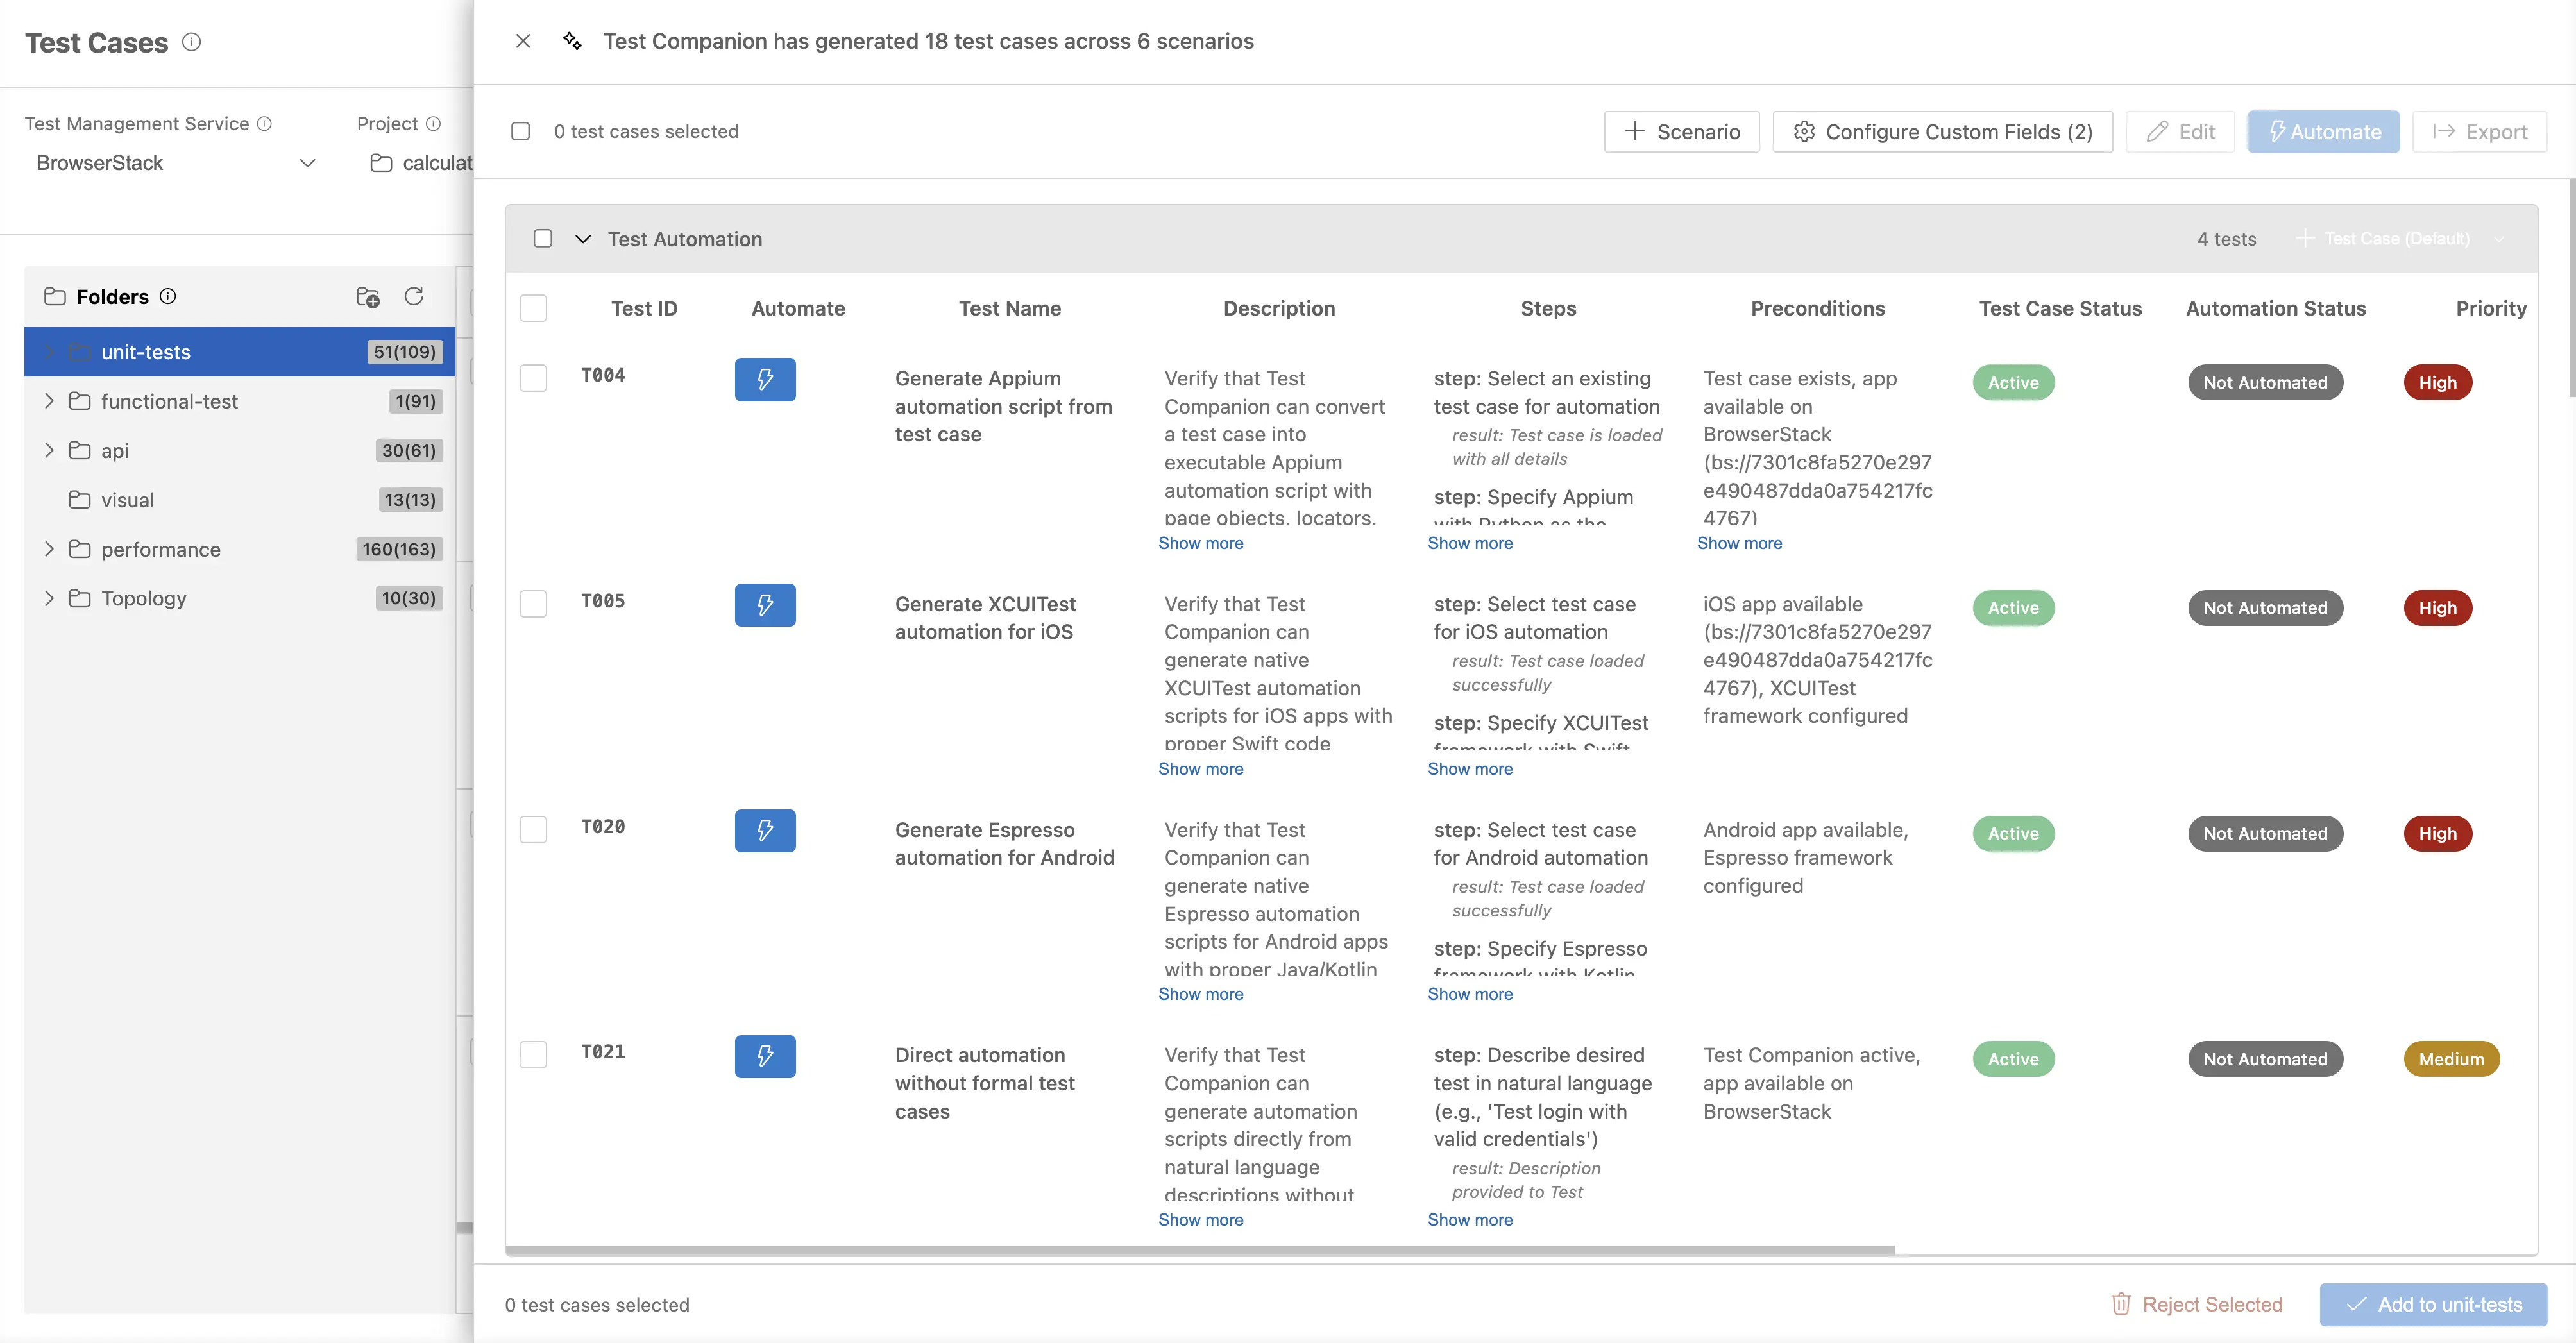Automate test T005 with the lightning icon

[x=765, y=605]
